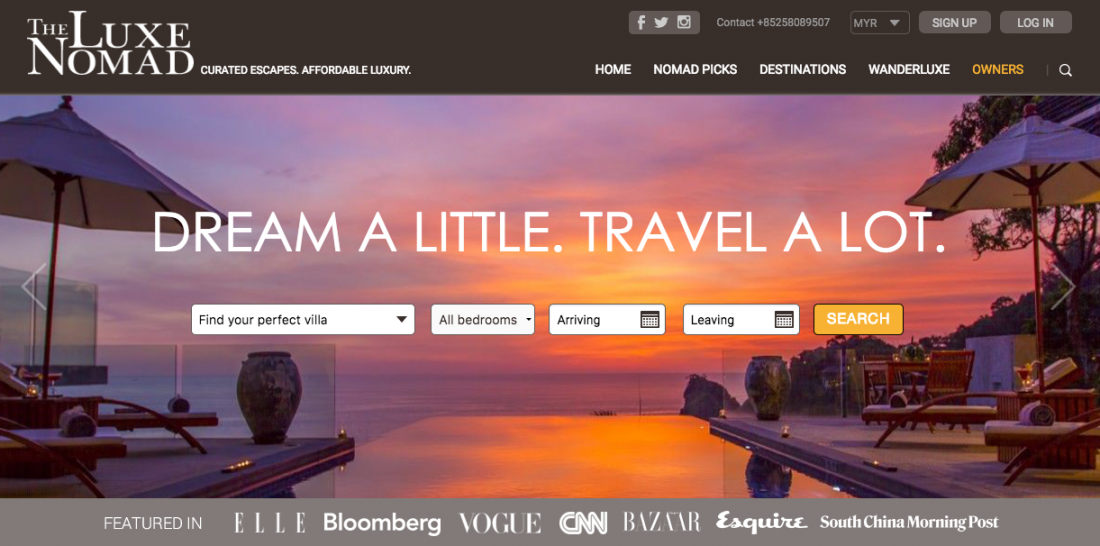The image size is (1100, 546).
Task: Open the Facebook social icon
Action: 641,22
